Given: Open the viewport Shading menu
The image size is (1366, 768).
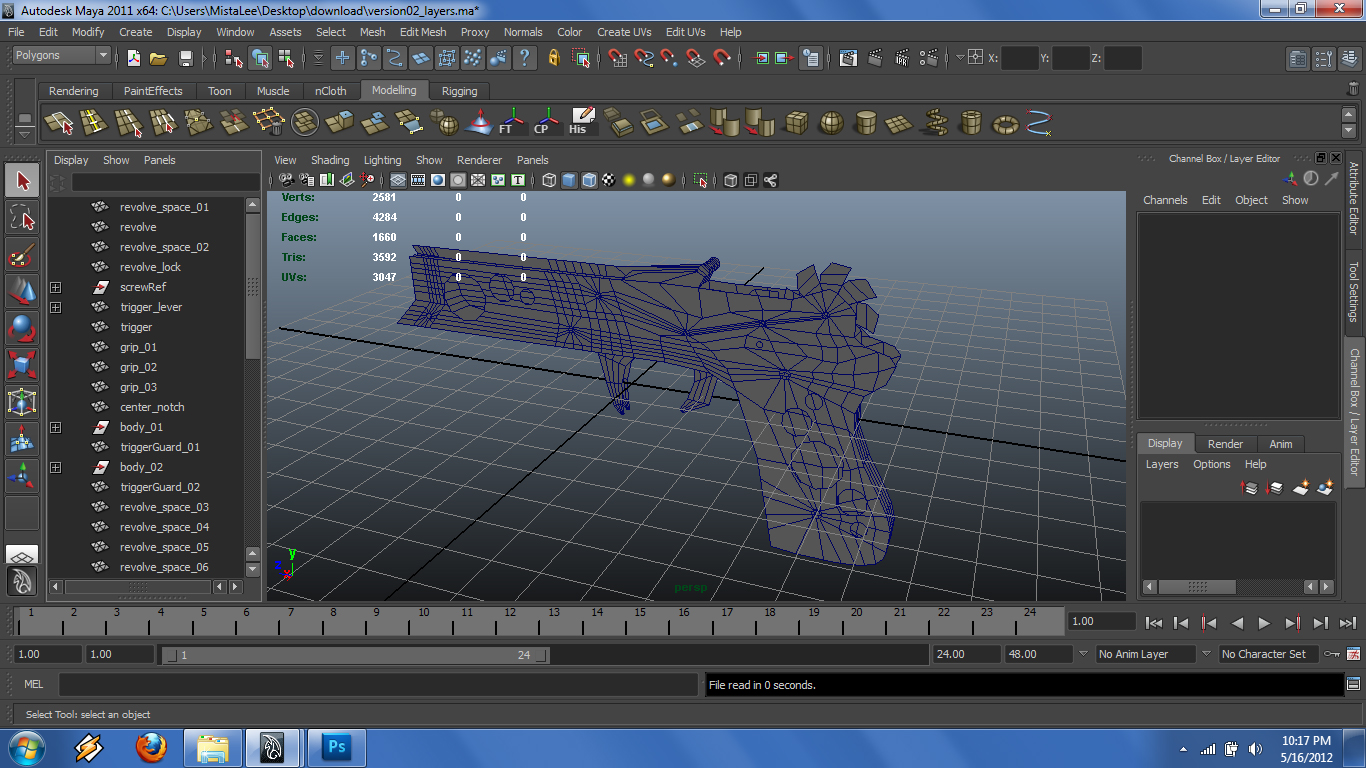Looking at the screenshot, I should tap(330, 160).
